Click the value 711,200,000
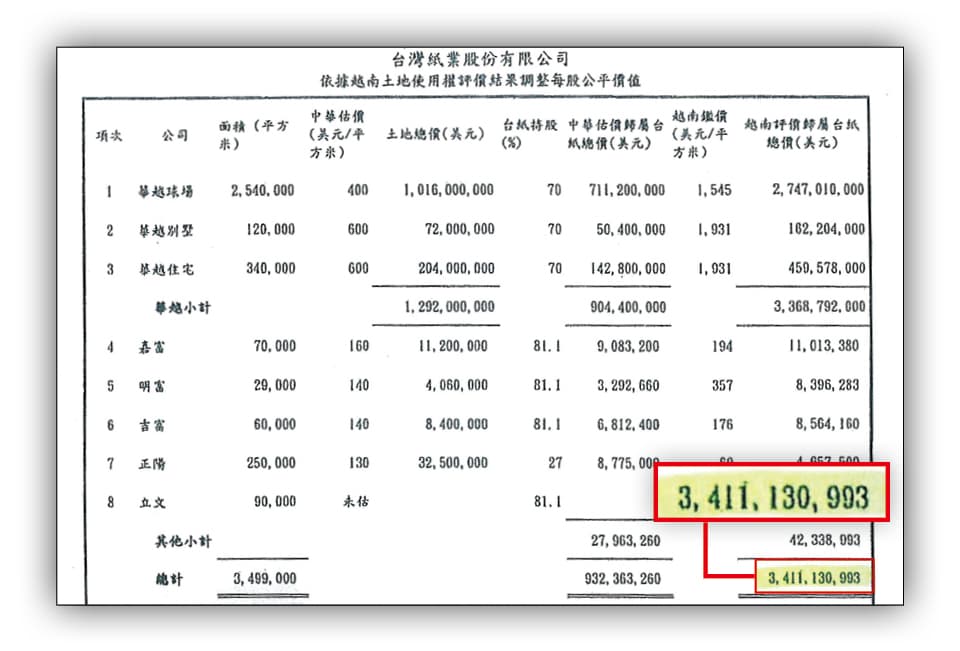Viewport: 960px width, 651px height. (626, 190)
